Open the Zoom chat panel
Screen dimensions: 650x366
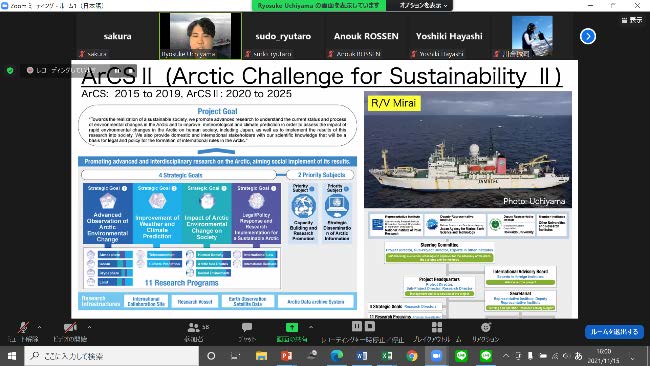[247, 327]
